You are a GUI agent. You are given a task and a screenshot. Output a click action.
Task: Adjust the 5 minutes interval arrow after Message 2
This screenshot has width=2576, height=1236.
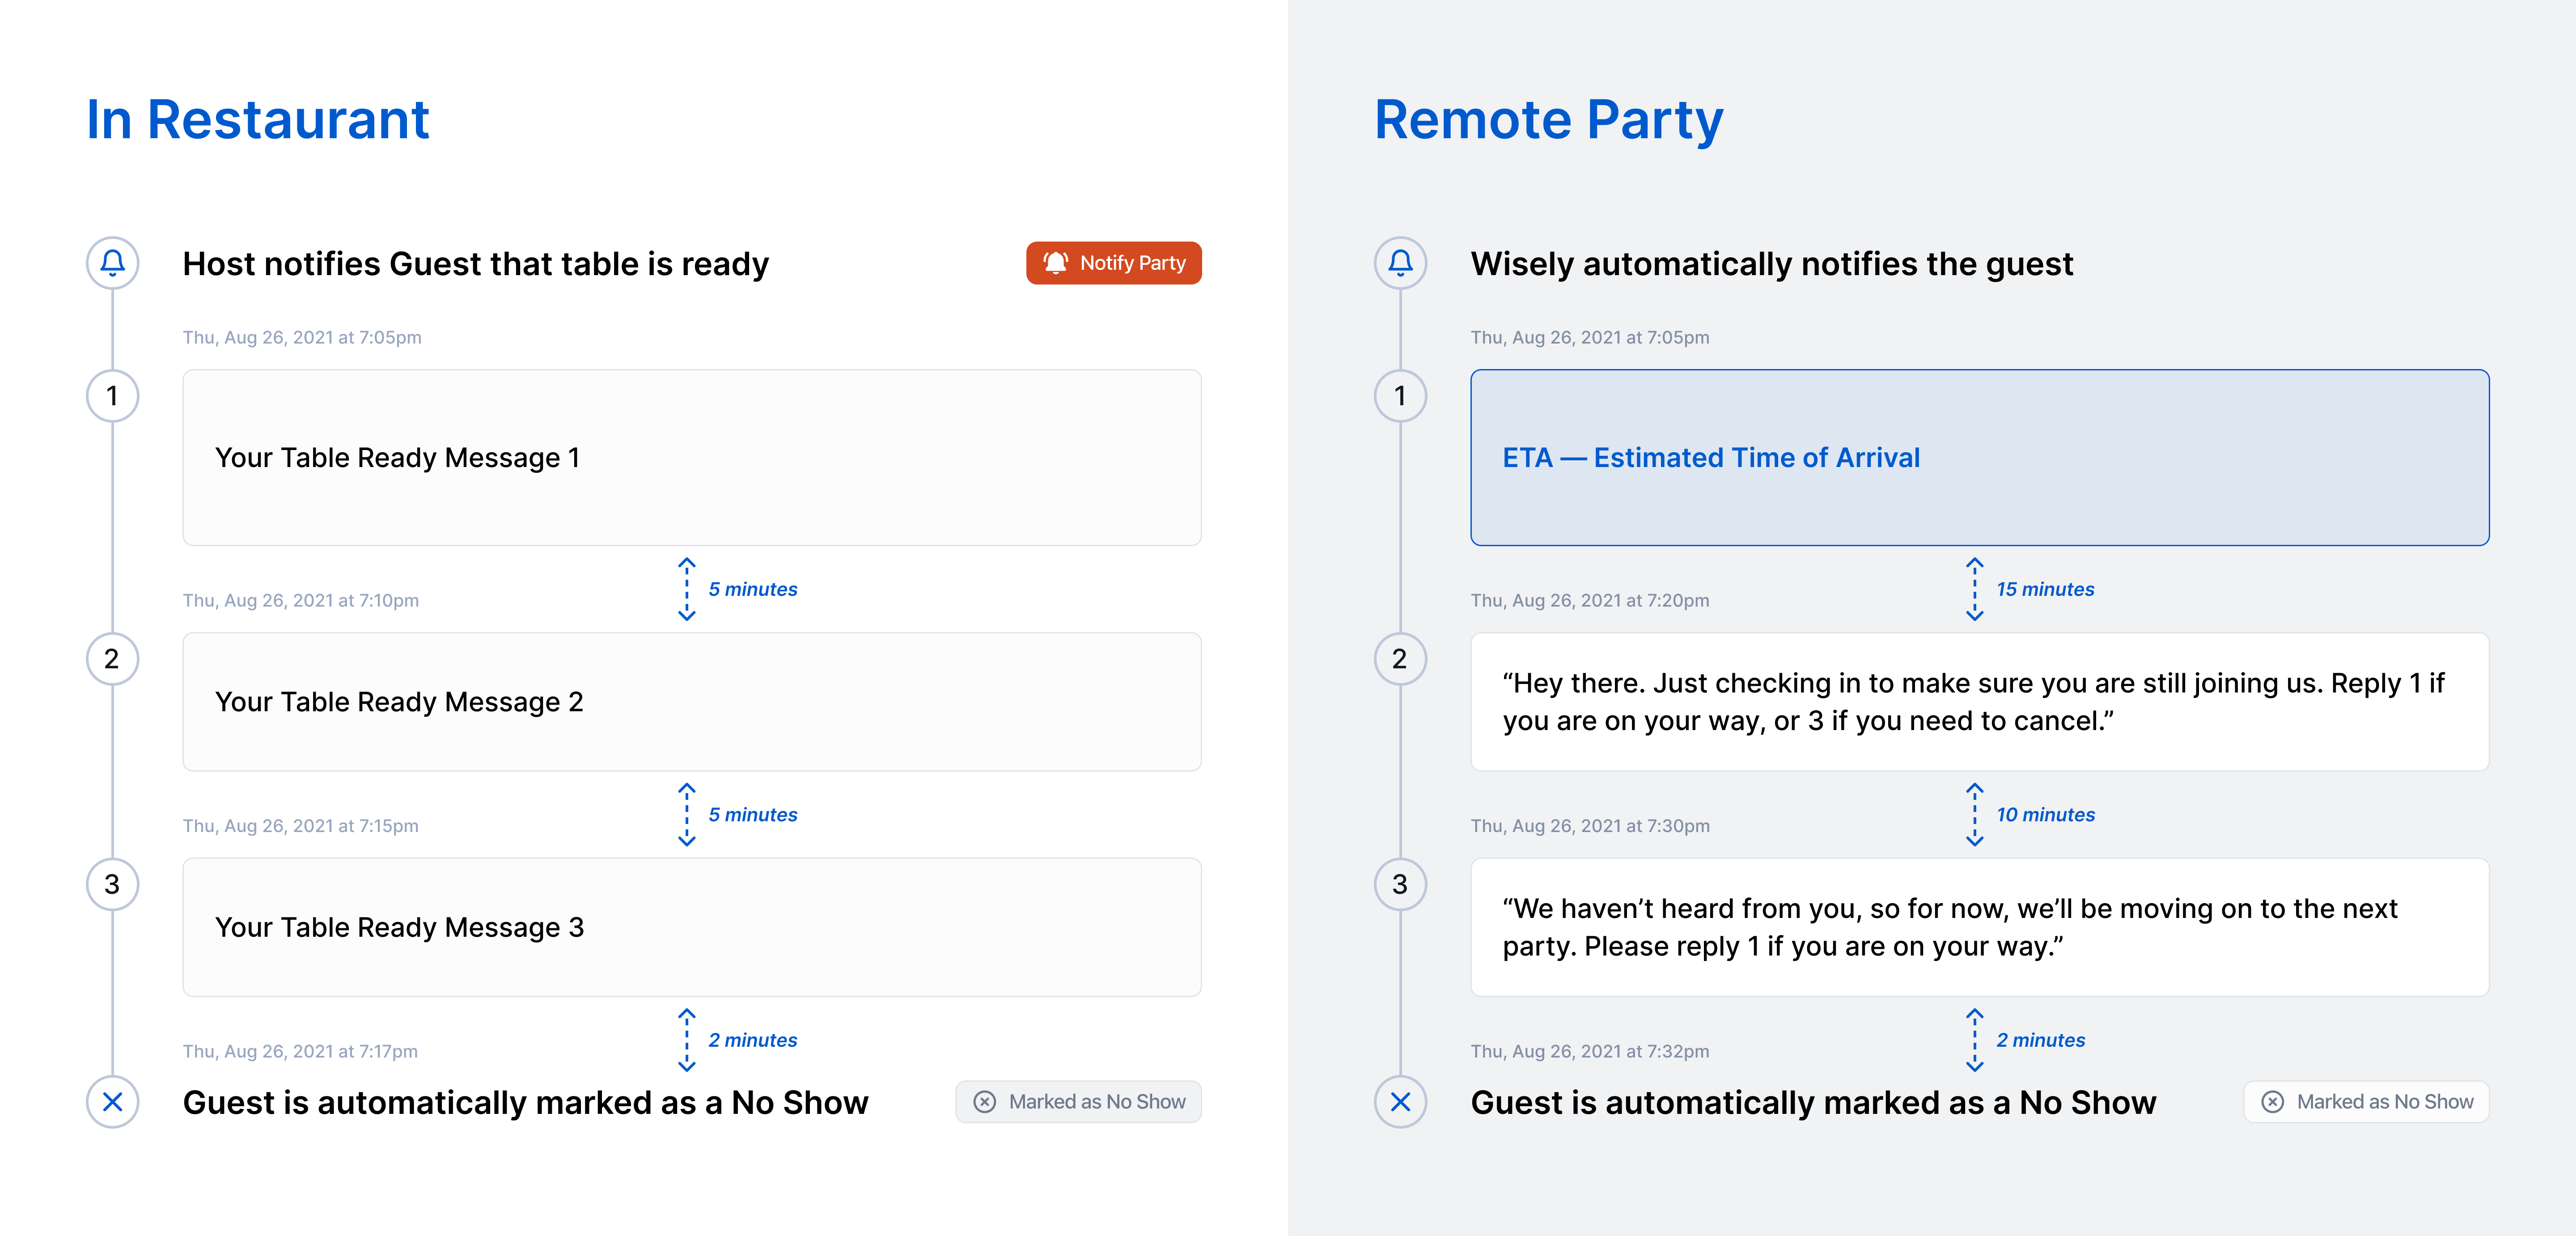point(687,815)
